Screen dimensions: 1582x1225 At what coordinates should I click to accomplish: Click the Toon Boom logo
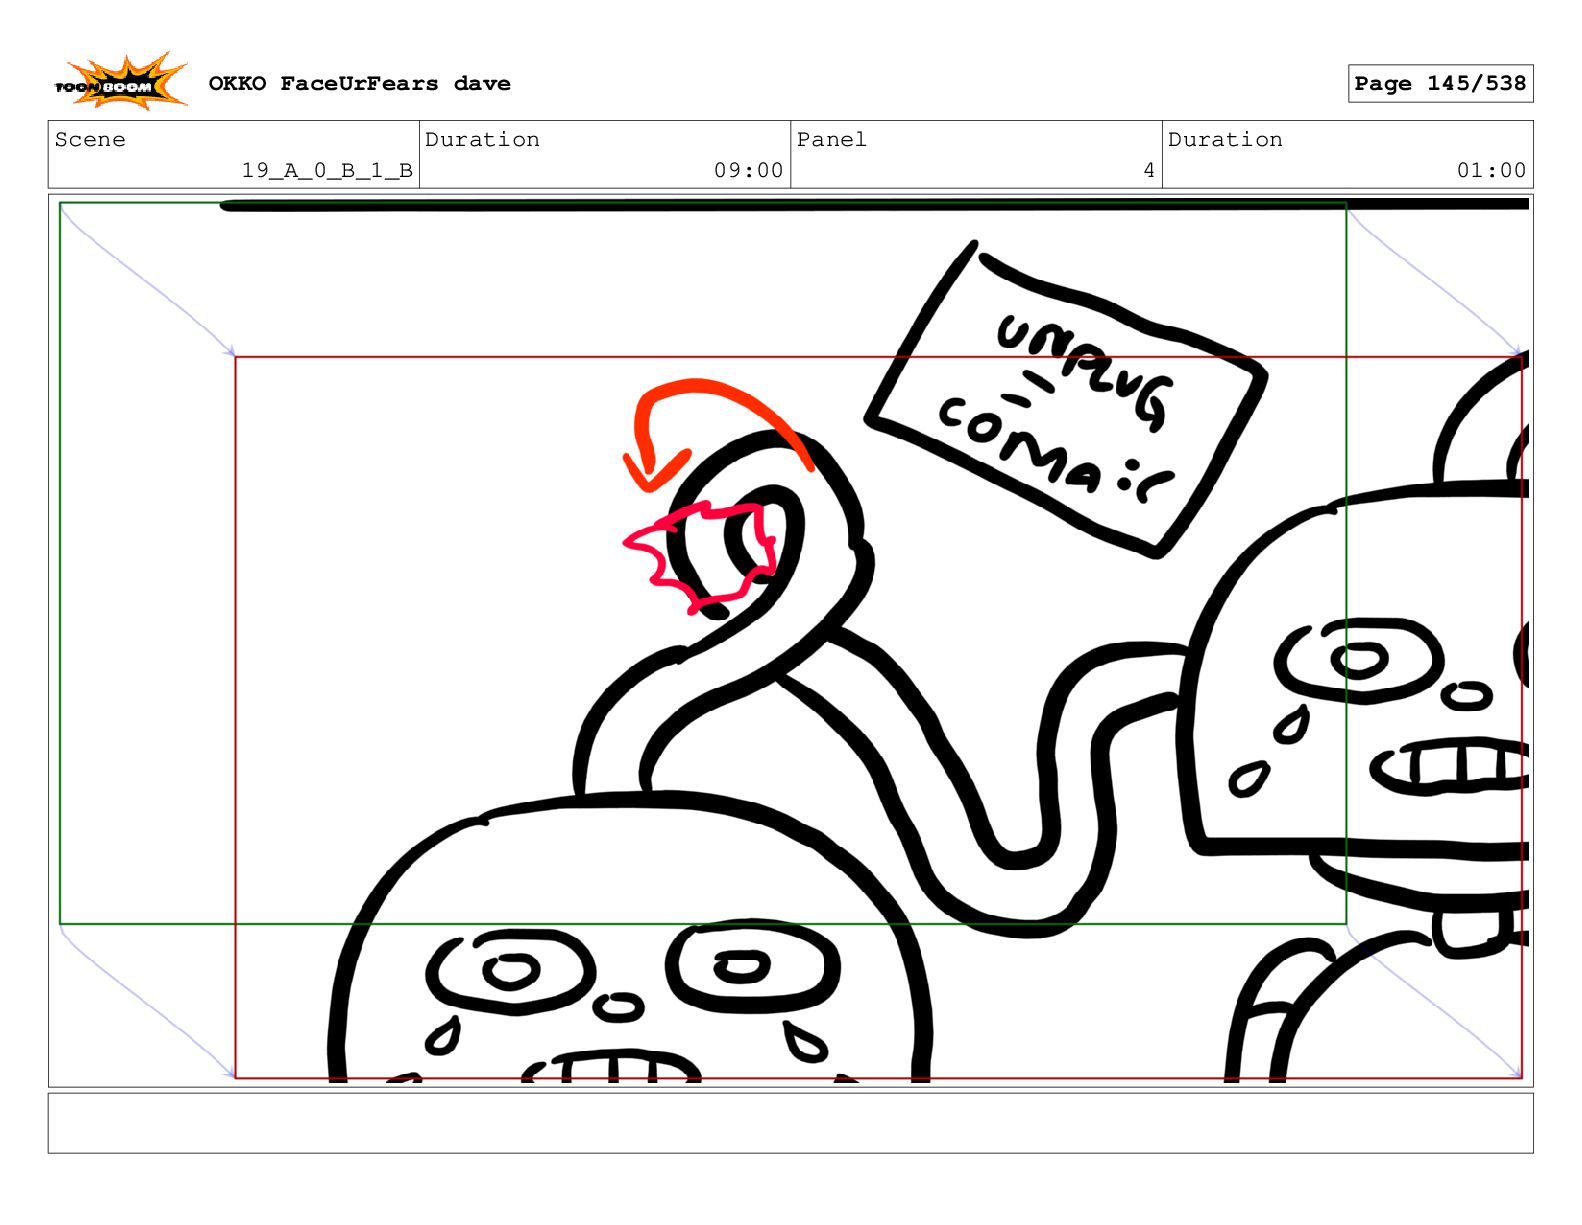[x=120, y=82]
